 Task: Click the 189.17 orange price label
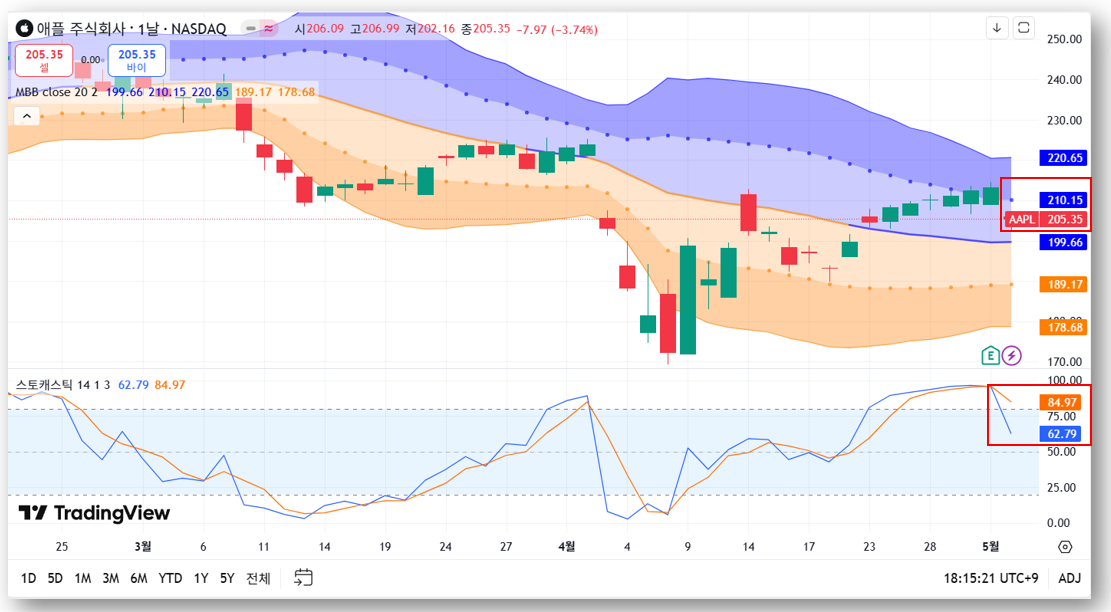(x=1063, y=284)
